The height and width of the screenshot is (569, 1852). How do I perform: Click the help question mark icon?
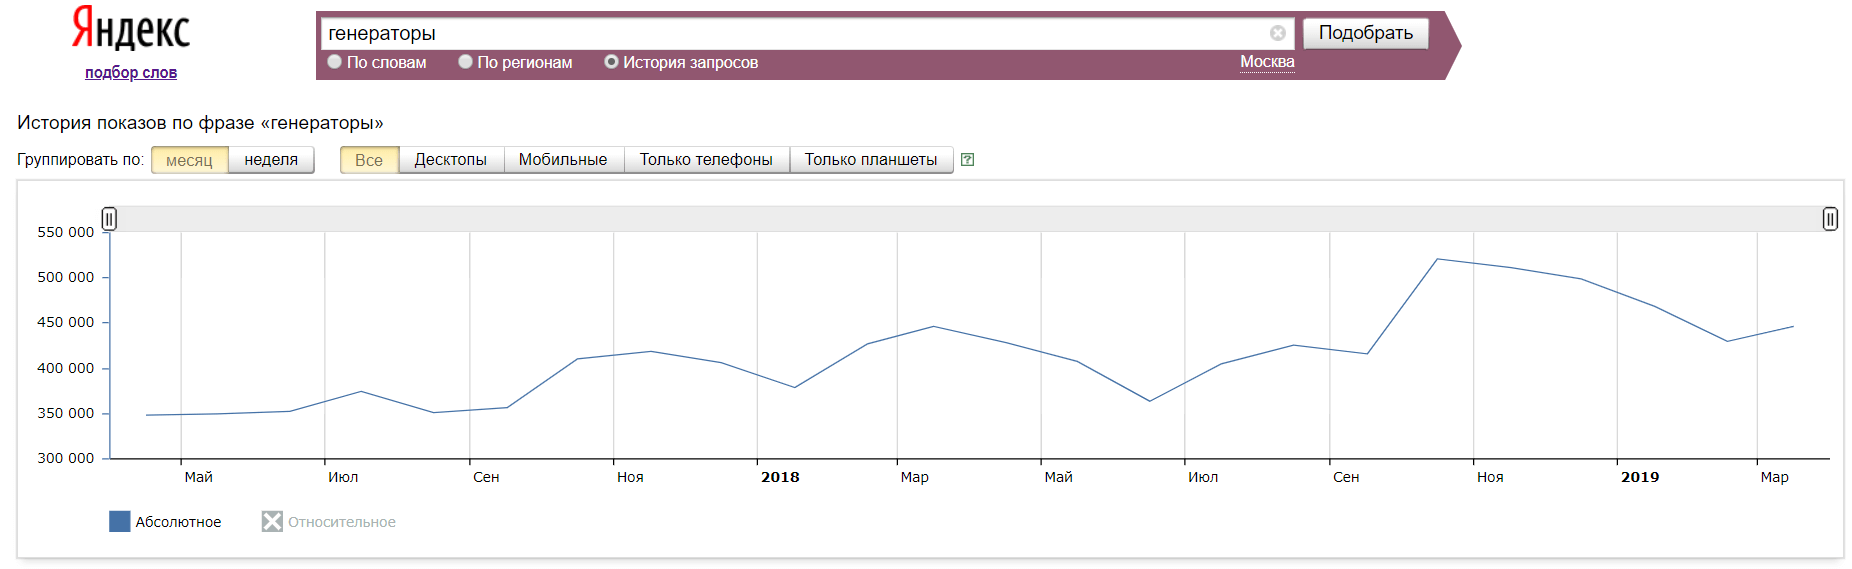(967, 159)
